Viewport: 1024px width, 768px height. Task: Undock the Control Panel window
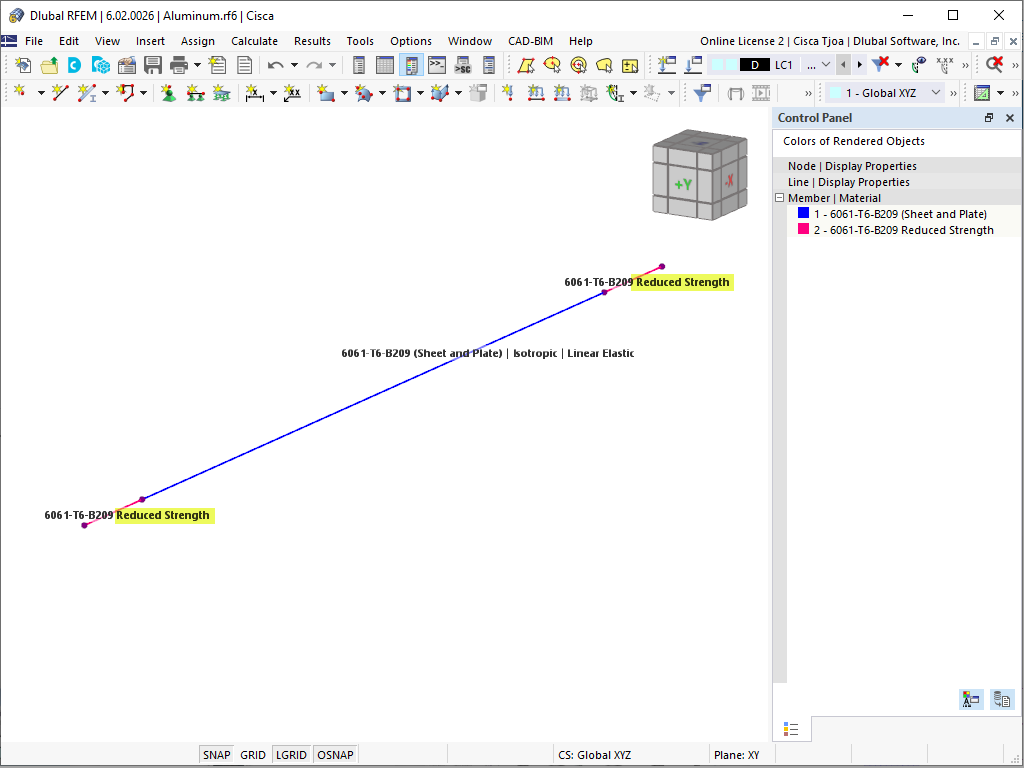pyautogui.click(x=989, y=118)
